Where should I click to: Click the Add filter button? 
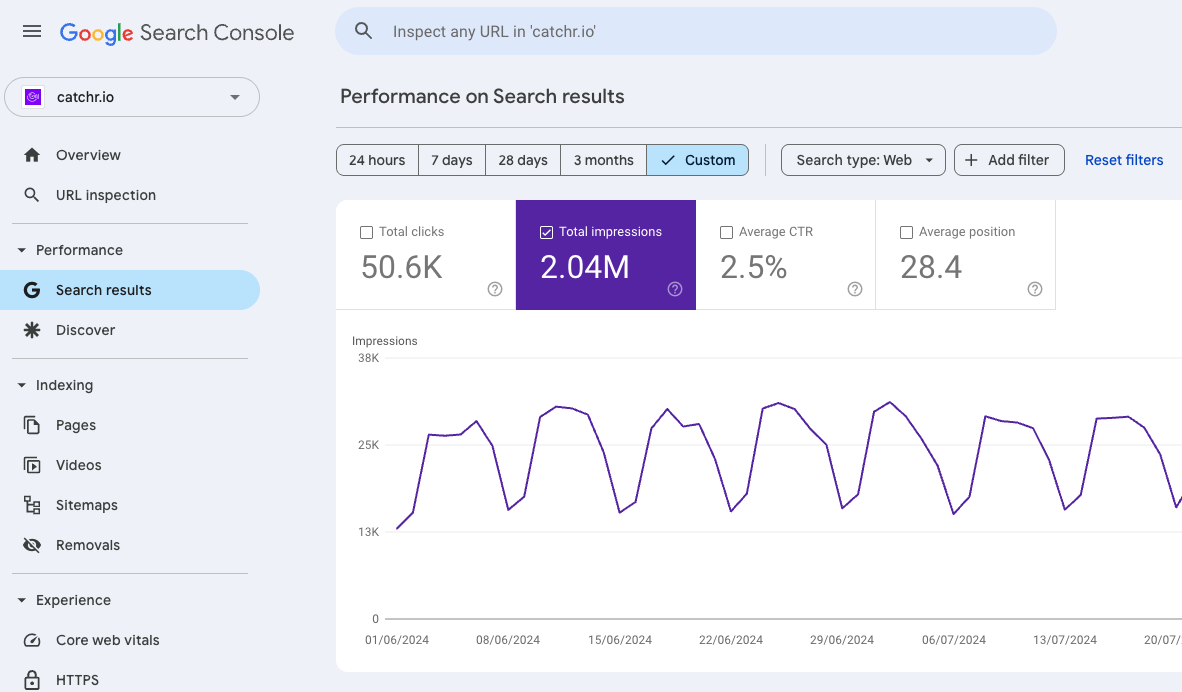click(x=1009, y=160)
